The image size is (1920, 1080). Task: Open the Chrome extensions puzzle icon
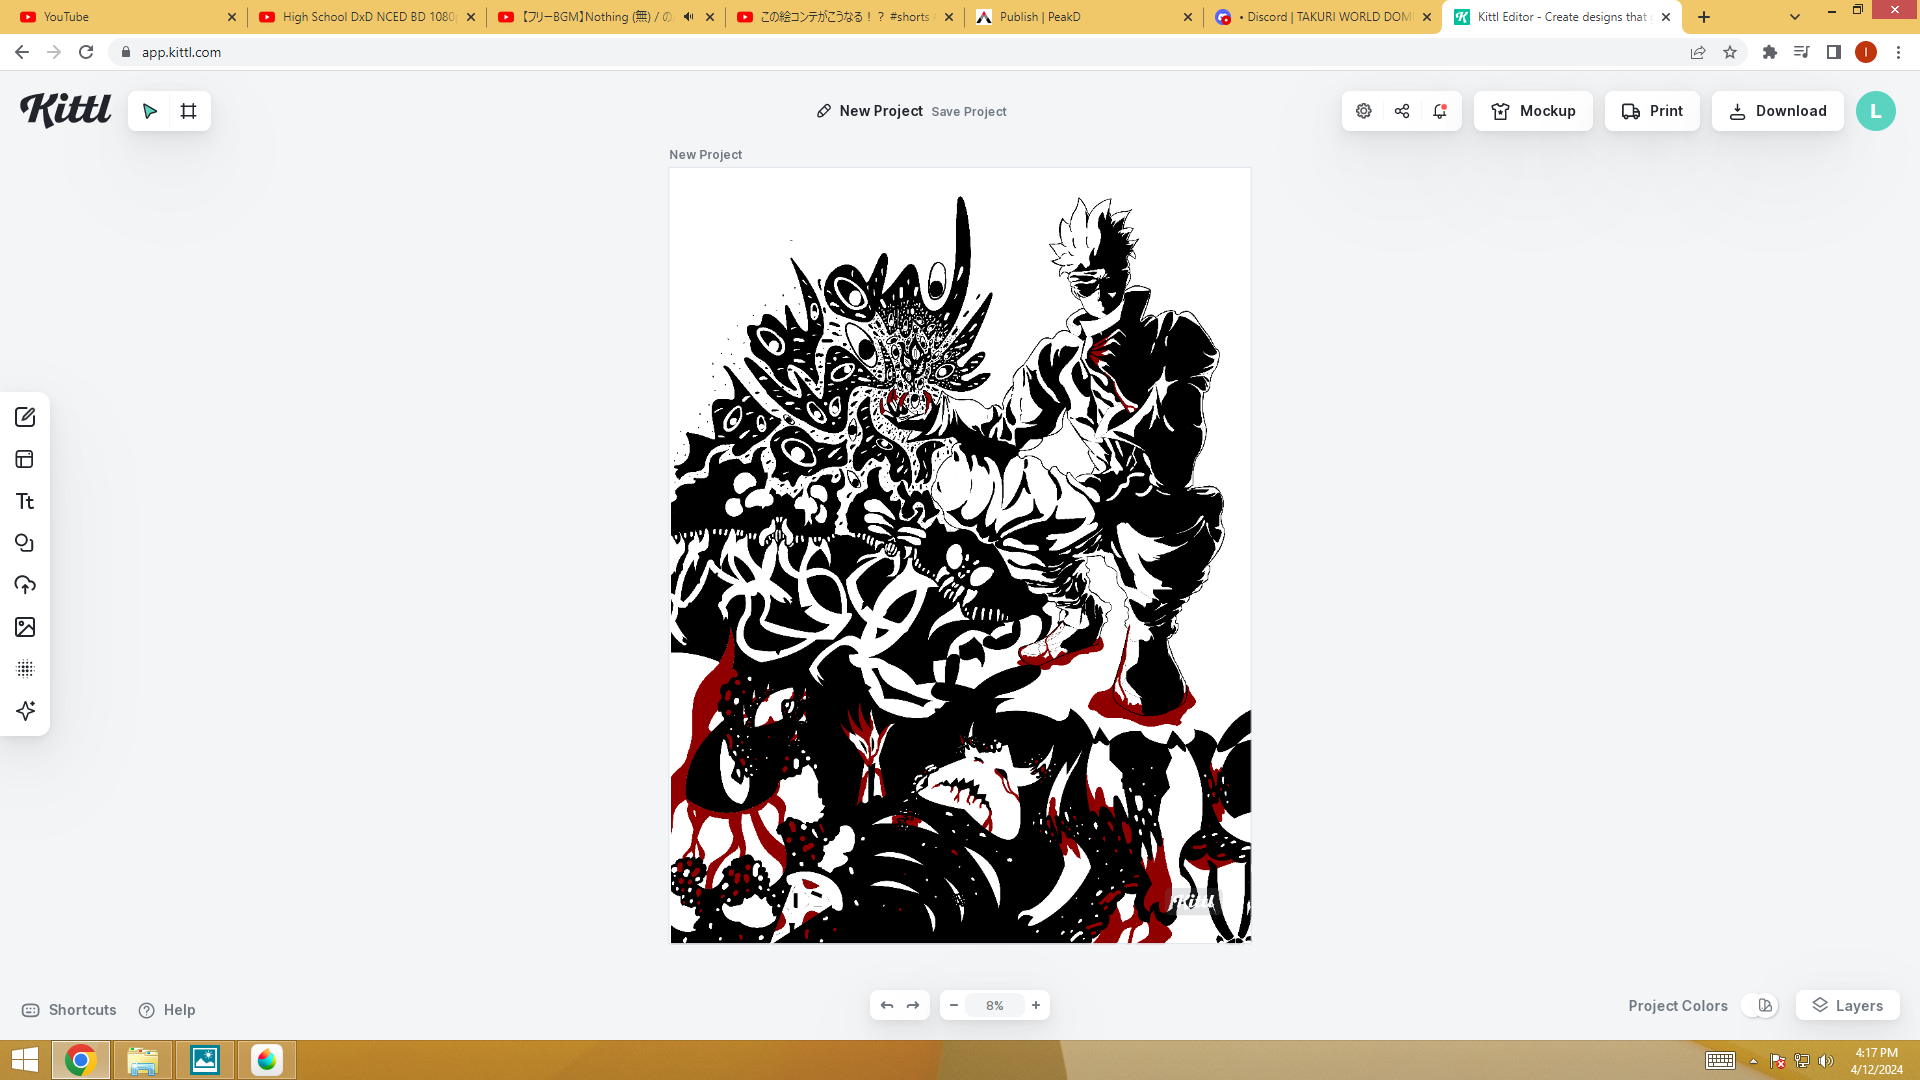coord(1770,52)
